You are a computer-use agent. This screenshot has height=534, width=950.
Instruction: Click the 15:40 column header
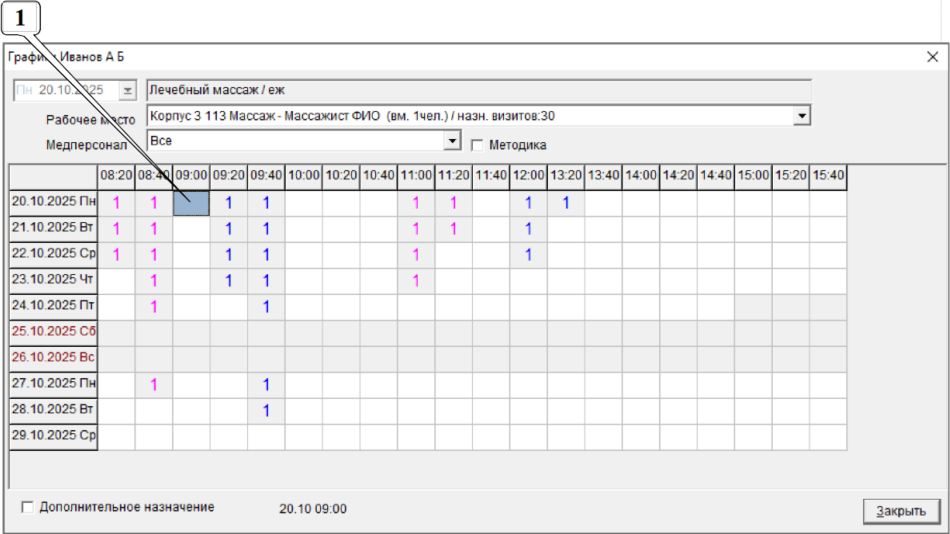[x=828, y=176]
